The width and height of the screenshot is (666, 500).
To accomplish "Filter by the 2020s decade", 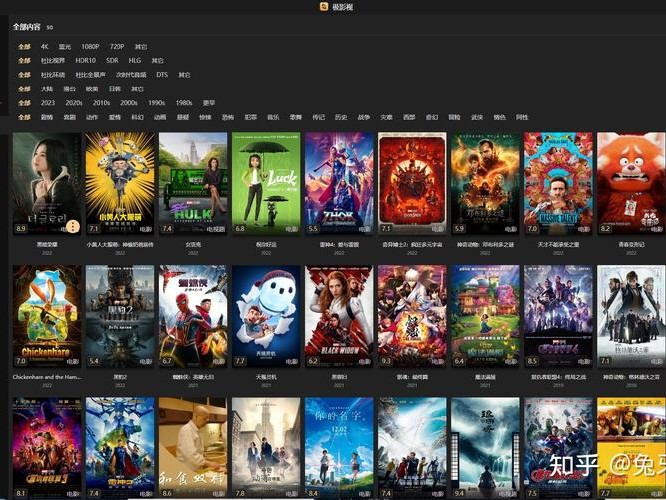I will pos(74,103).
